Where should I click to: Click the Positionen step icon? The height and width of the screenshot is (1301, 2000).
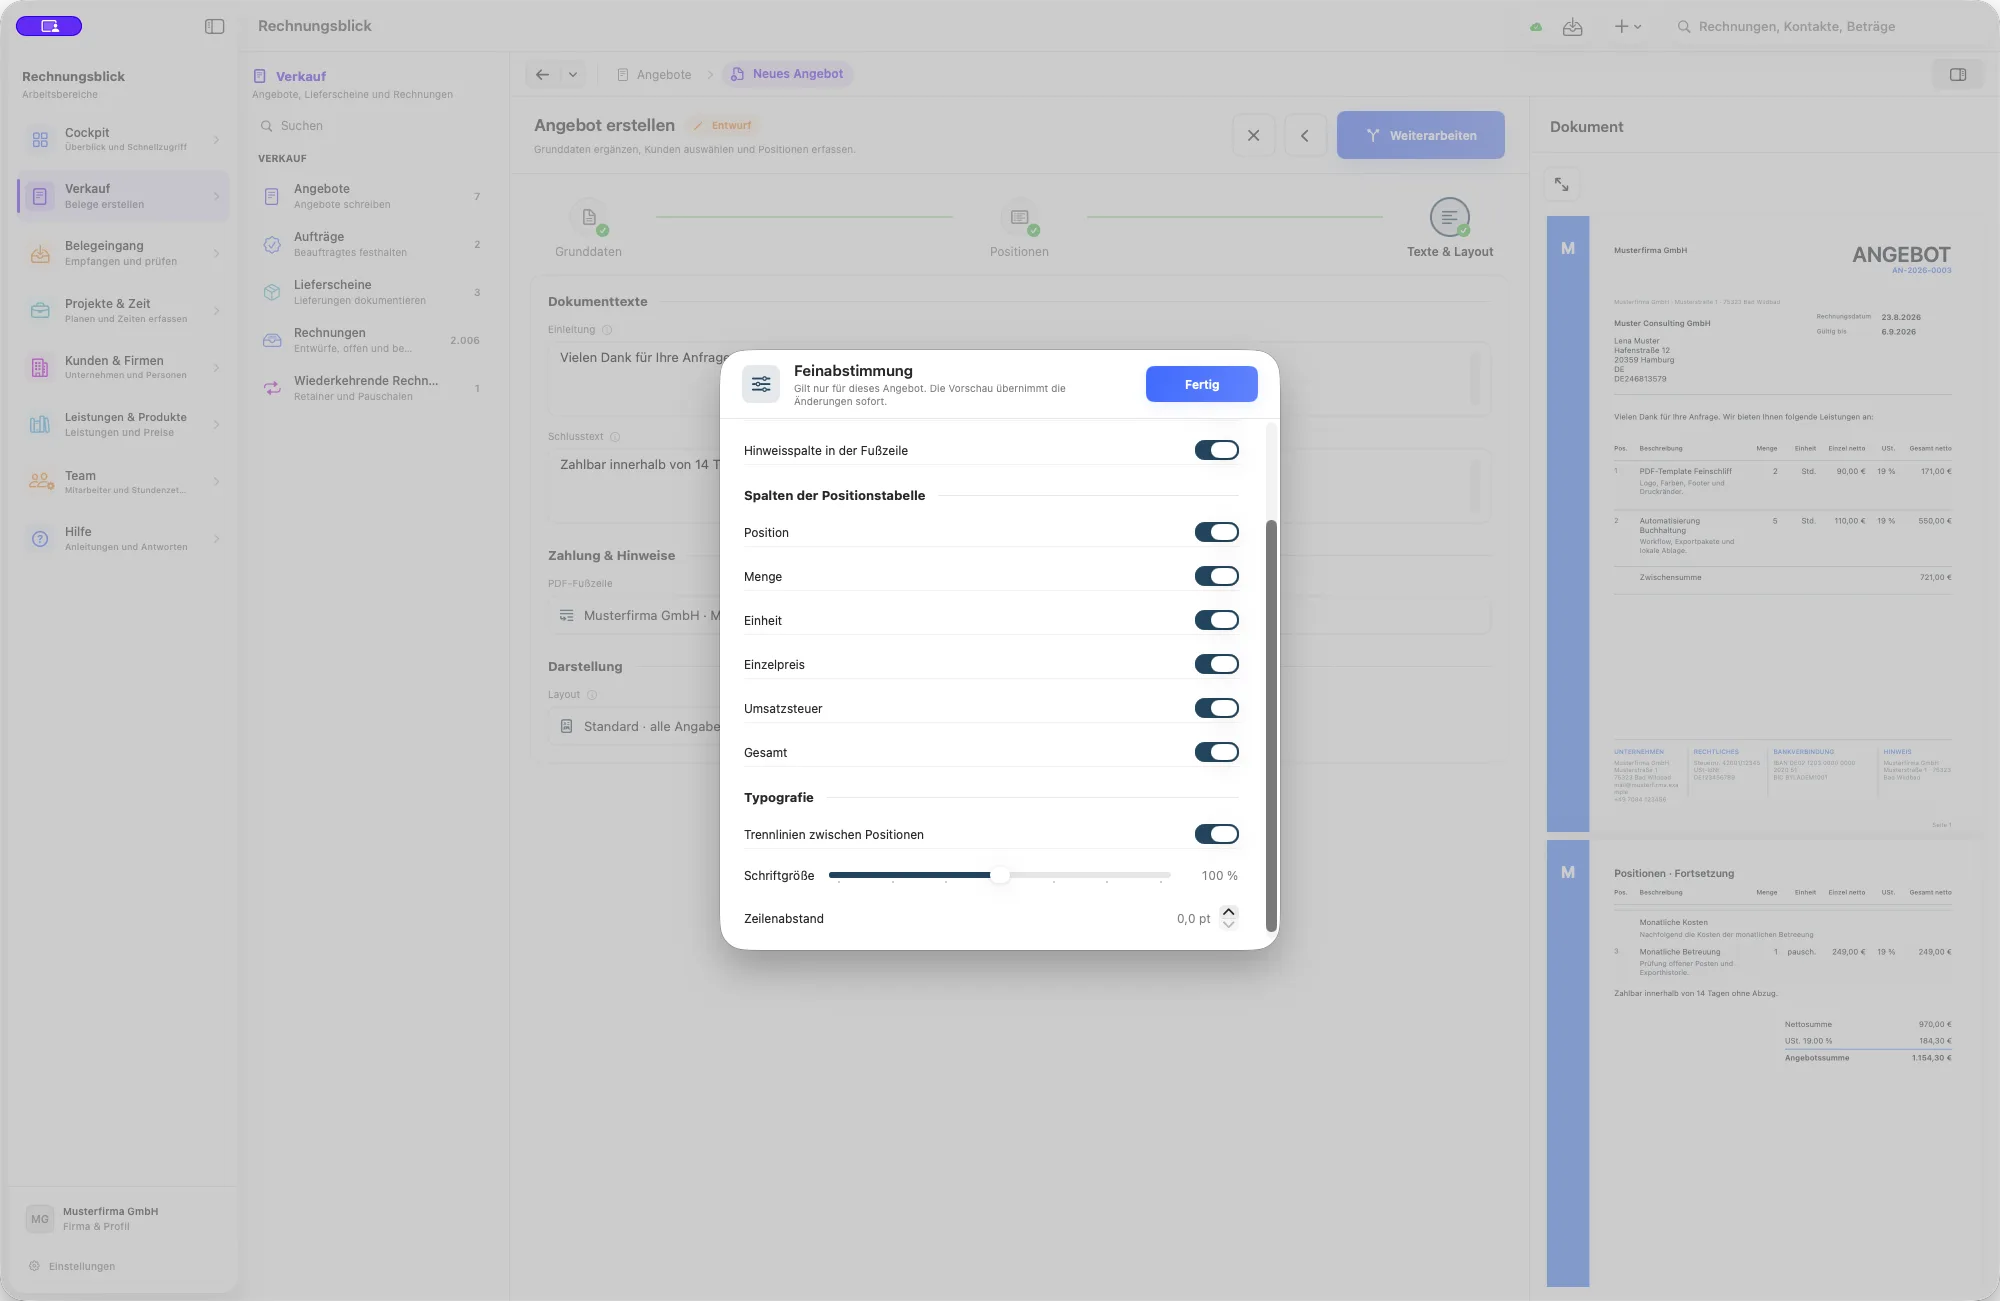1020,217
